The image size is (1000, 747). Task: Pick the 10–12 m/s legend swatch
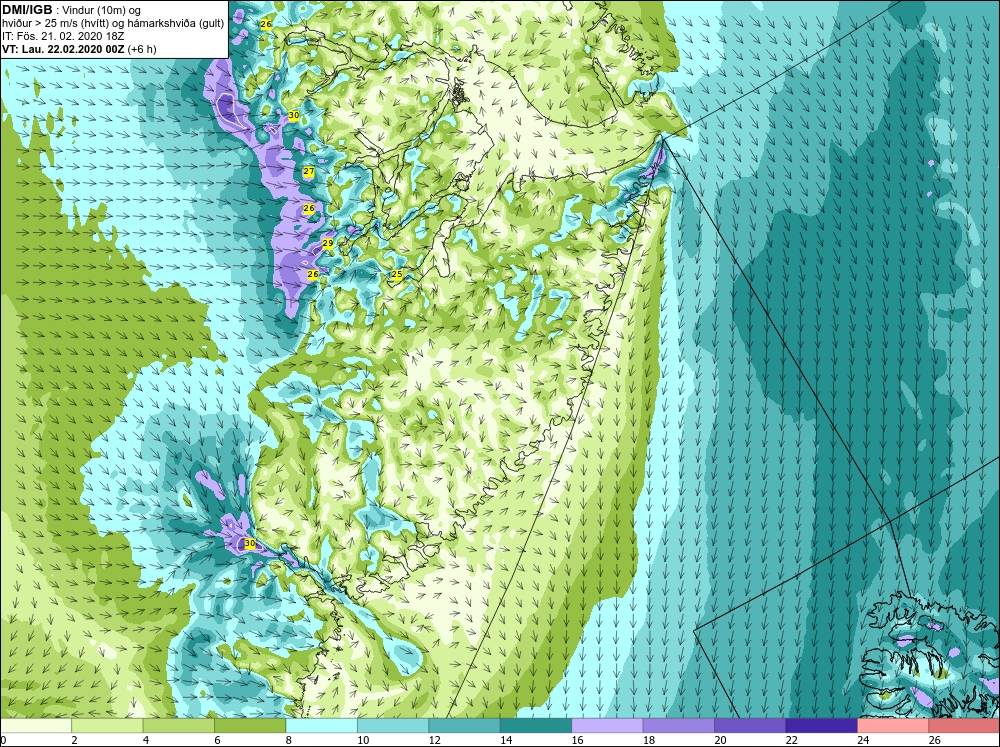[393, 725]
